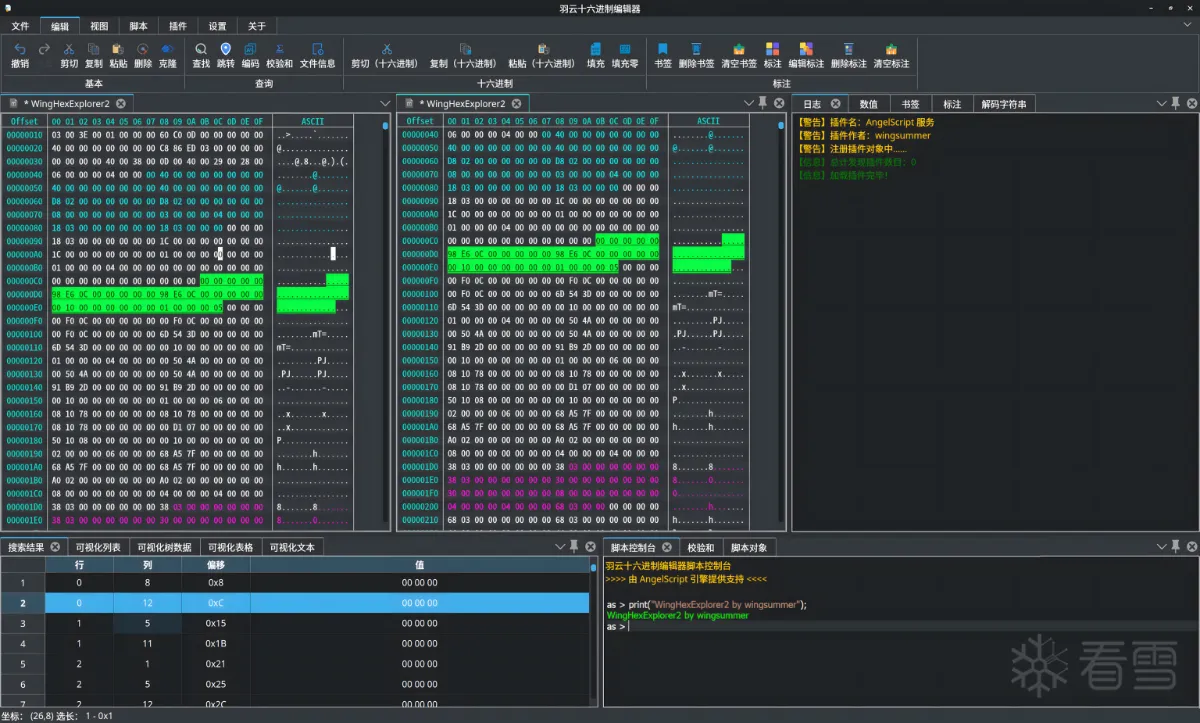Image resolution: width=1200 pixels, height=723 pixels.
Task: Pin the 日志 log panel
Action: pyautogui.click(x=1175, y=103)
